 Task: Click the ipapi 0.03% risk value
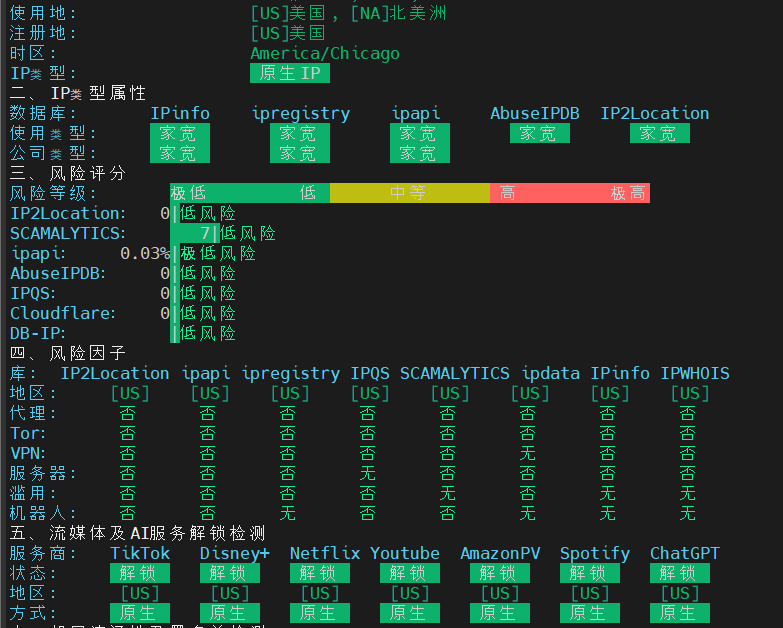pyautogui.click(x=145, y=253)
